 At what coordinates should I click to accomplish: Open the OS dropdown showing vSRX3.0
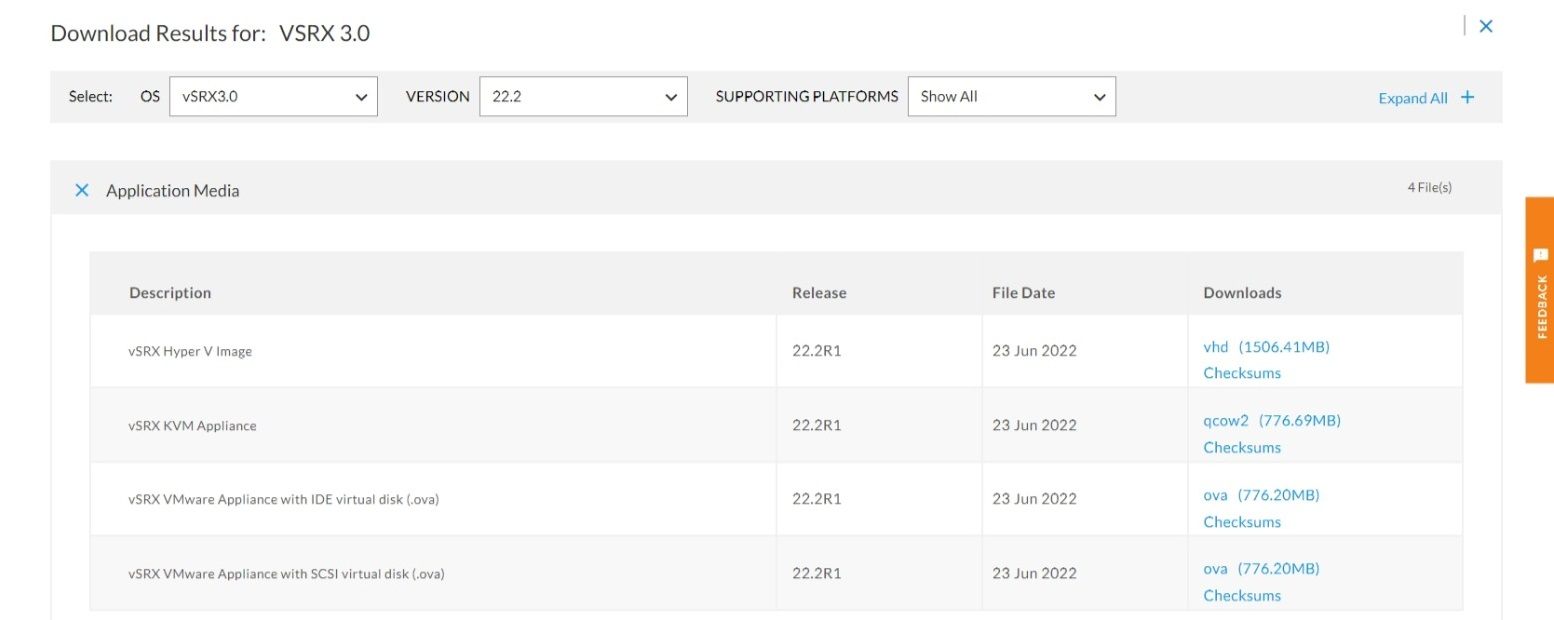pos(273,97)
